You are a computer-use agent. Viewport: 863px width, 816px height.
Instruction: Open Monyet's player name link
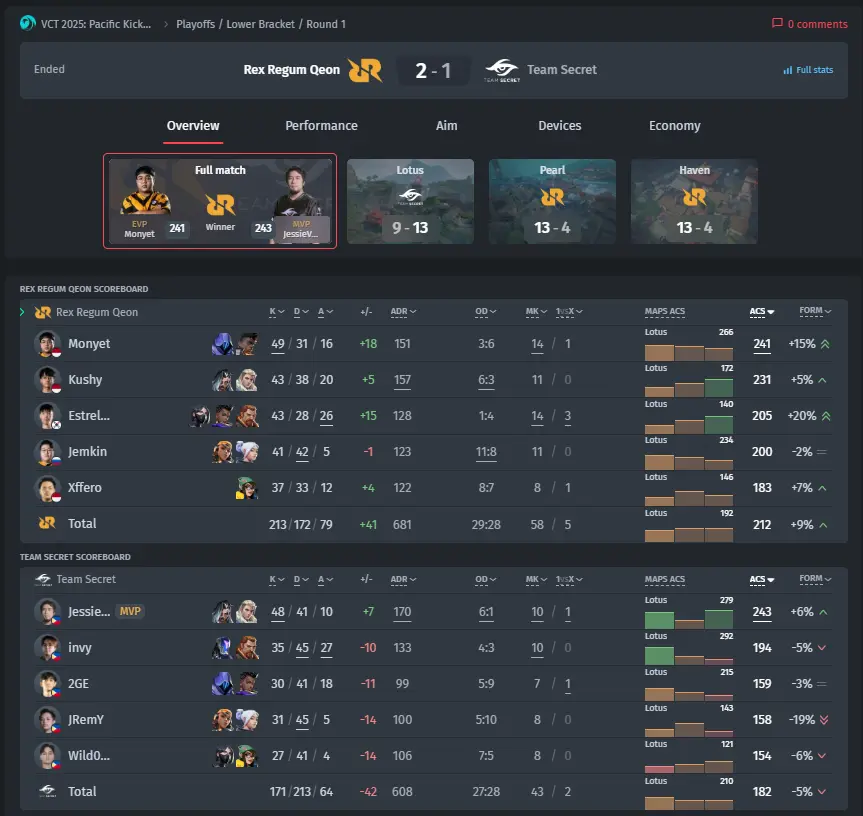click(x=89, y=344)
